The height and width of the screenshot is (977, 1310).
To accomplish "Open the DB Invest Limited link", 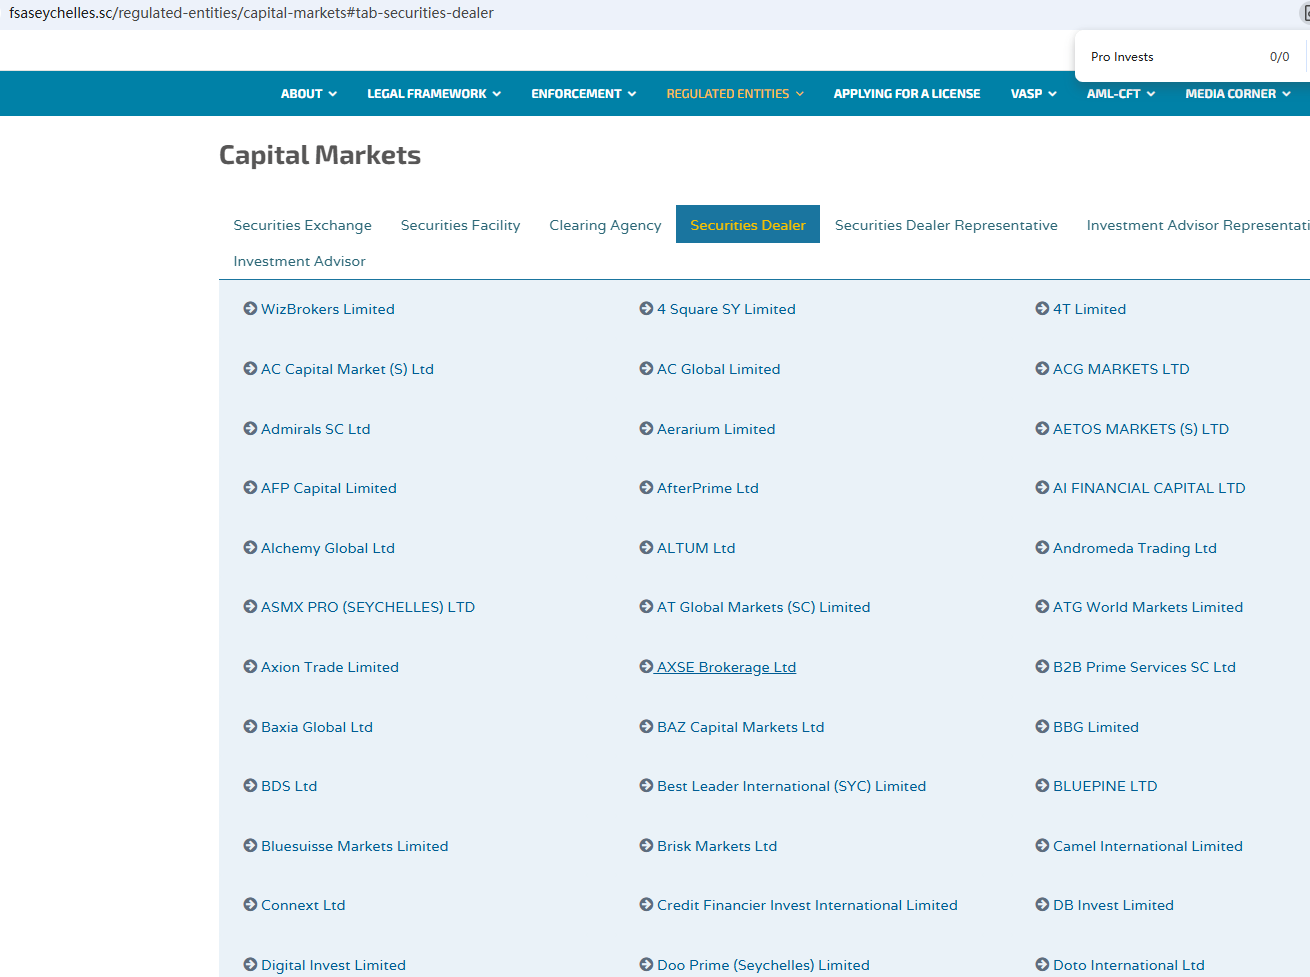I will [x=1113, y=905].
